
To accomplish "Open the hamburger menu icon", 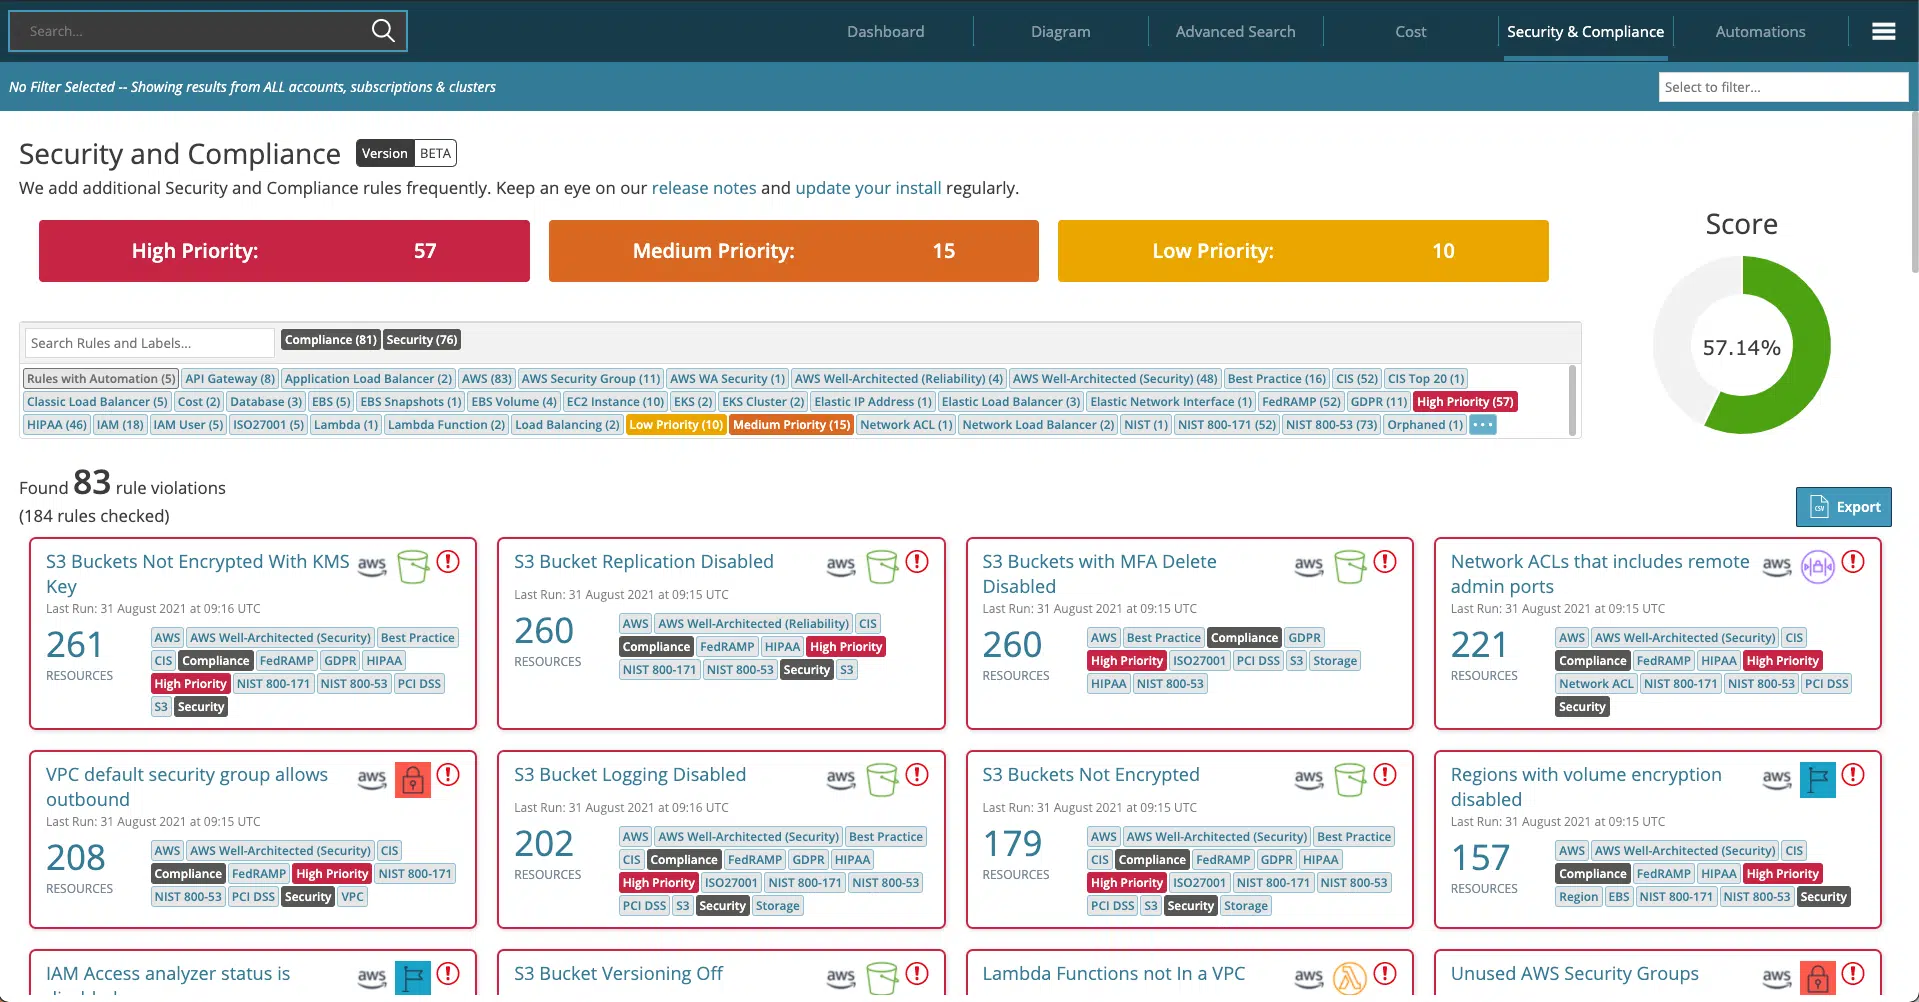I will 1883,32.
